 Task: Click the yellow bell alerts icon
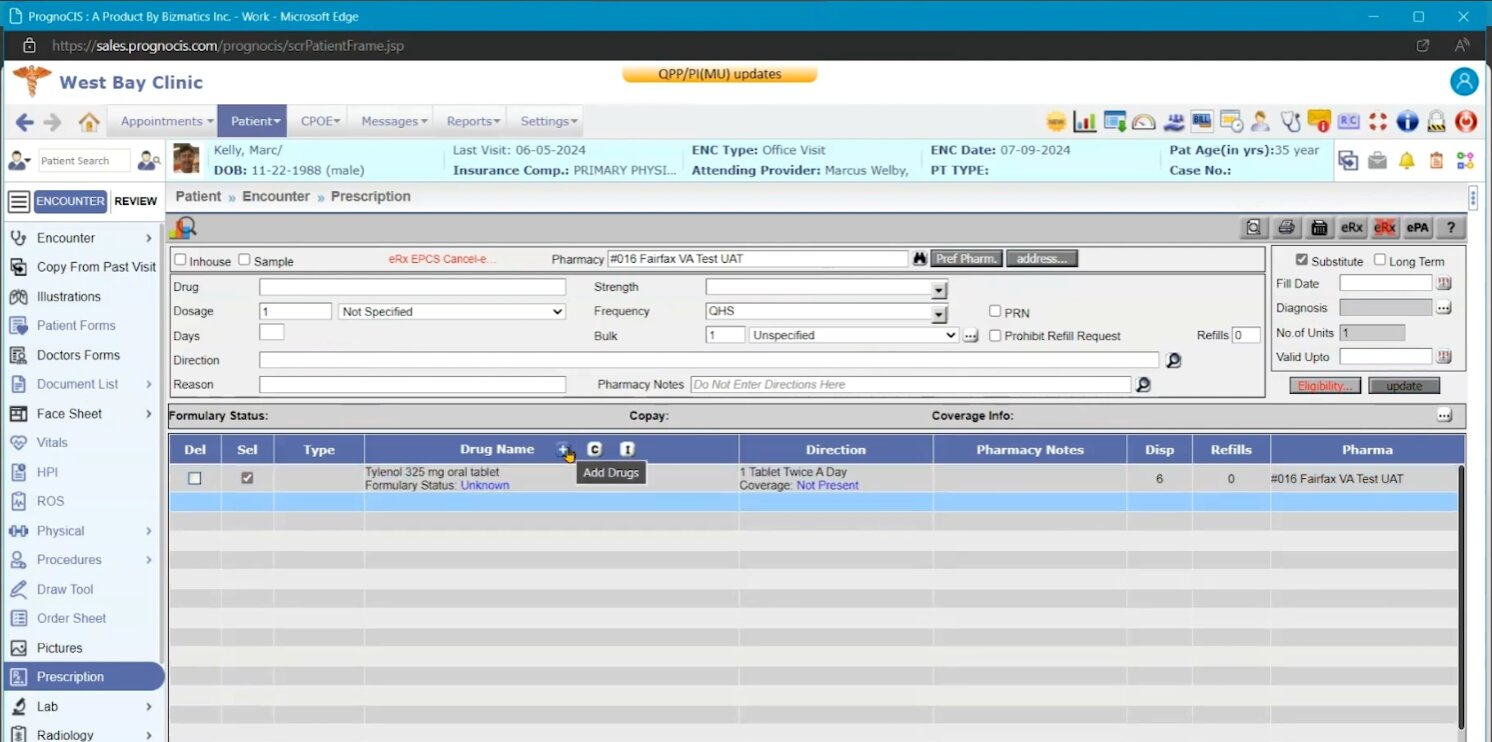pos(1406,161)
